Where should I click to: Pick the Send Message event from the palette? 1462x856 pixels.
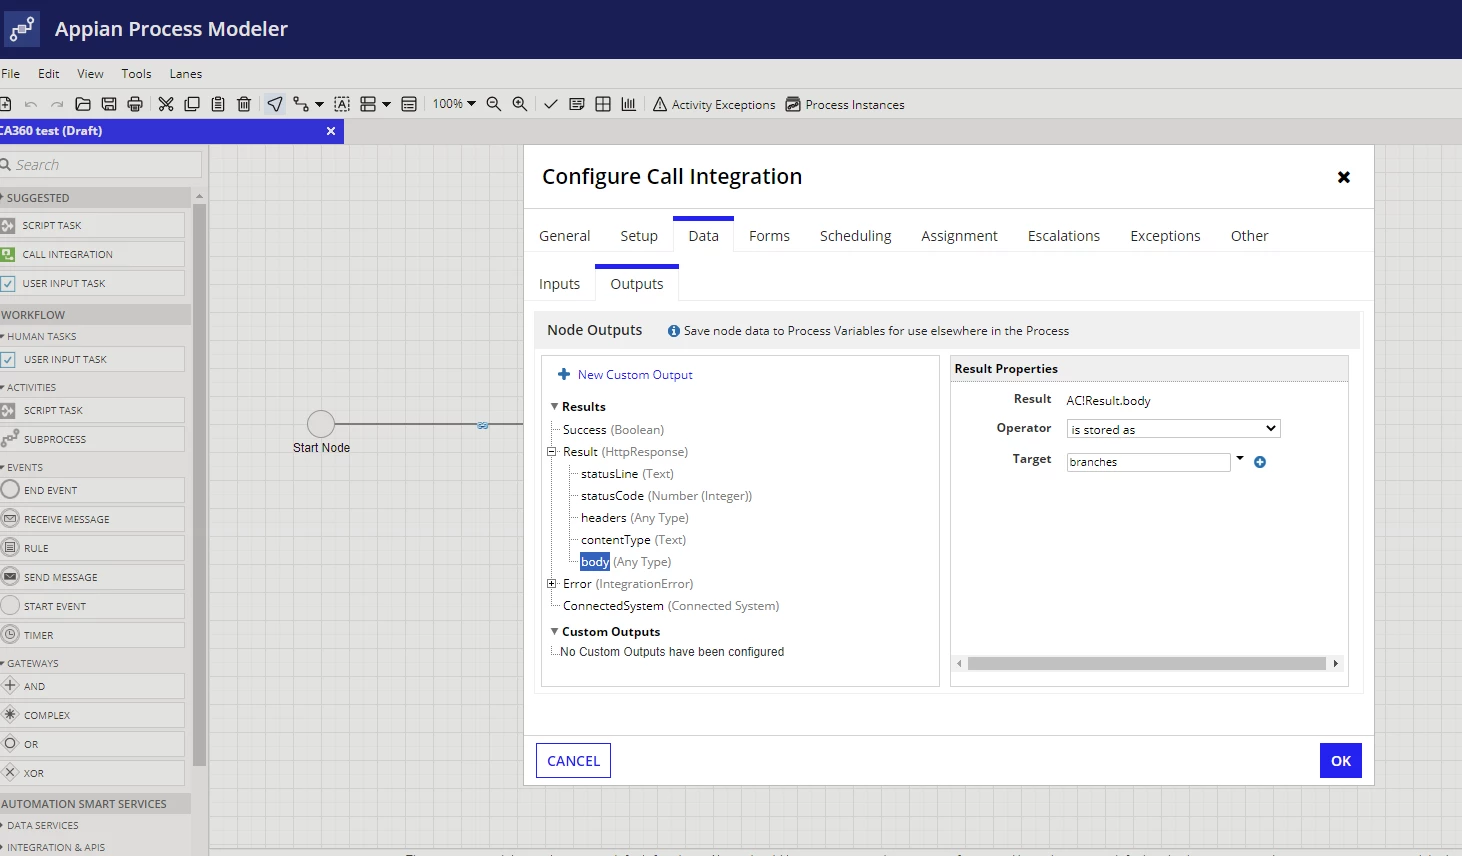click(92, 577)
